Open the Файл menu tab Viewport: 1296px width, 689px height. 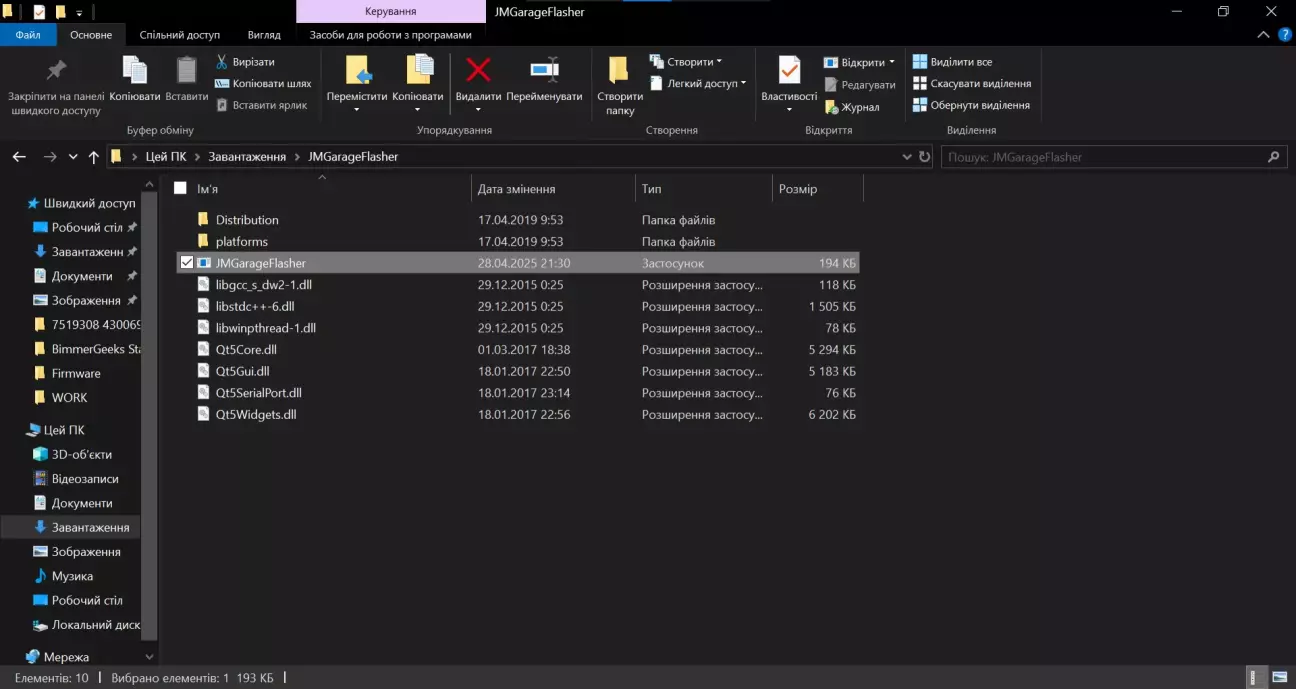(x=28, y=35)
